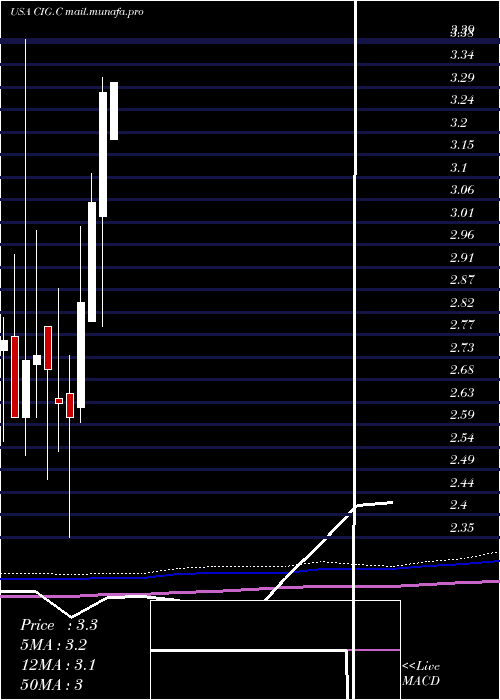Screen dimensions: 500x700
Task: Click the 3.2 price axis label
Action: coord(458,122)
